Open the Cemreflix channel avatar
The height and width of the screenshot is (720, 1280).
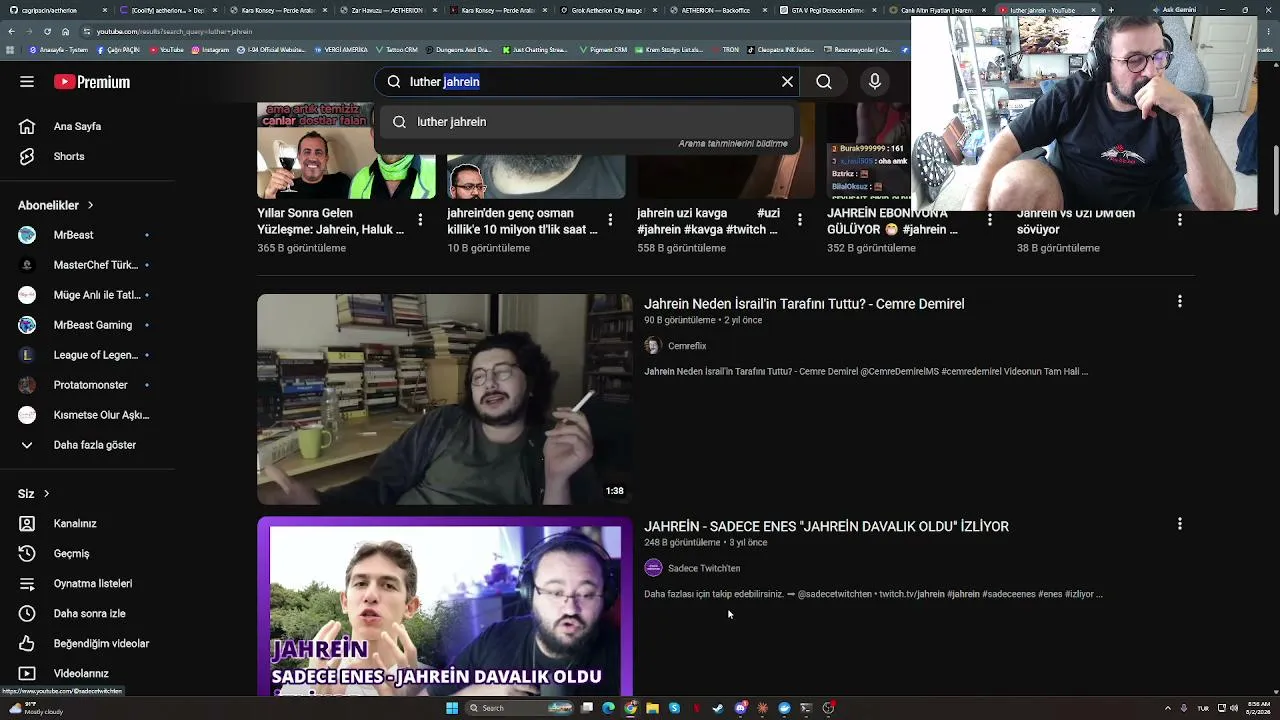(x=653, y=346)
